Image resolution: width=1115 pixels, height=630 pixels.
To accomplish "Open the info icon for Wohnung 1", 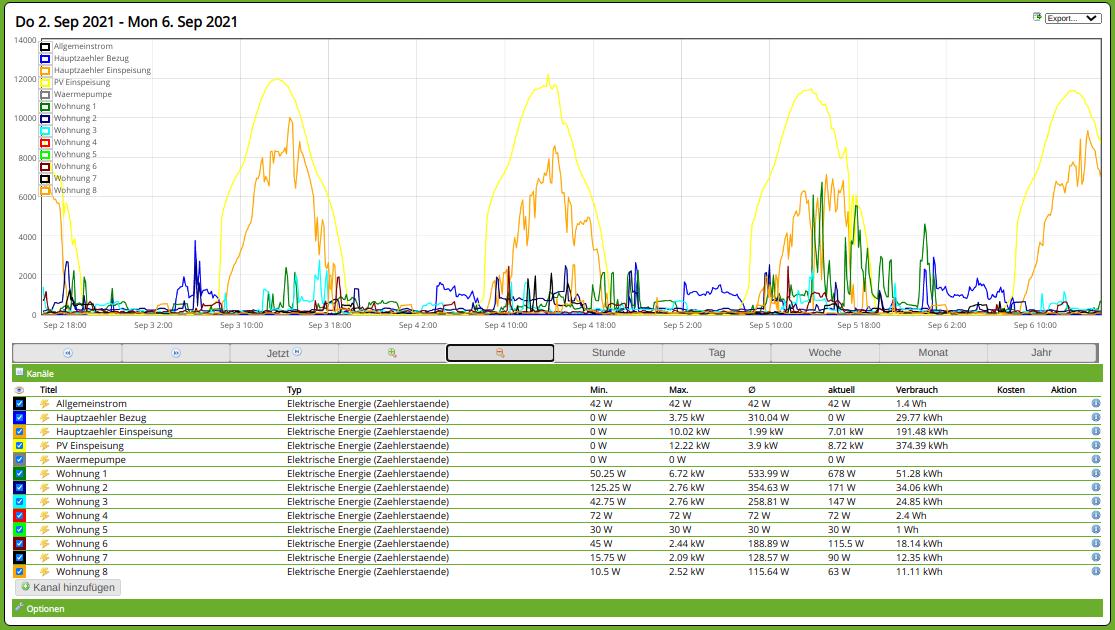I will point(1096,474).
